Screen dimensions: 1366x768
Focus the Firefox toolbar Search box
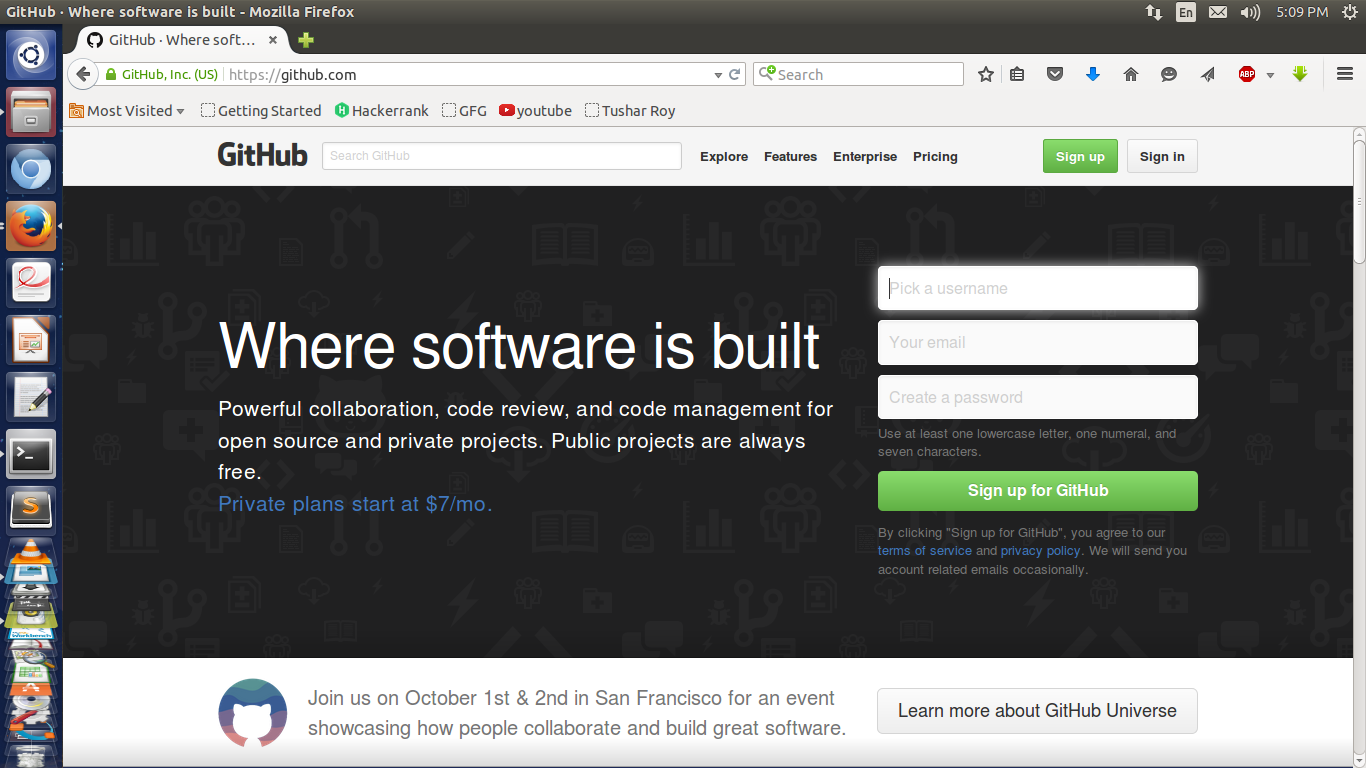(x=858, y=74)
